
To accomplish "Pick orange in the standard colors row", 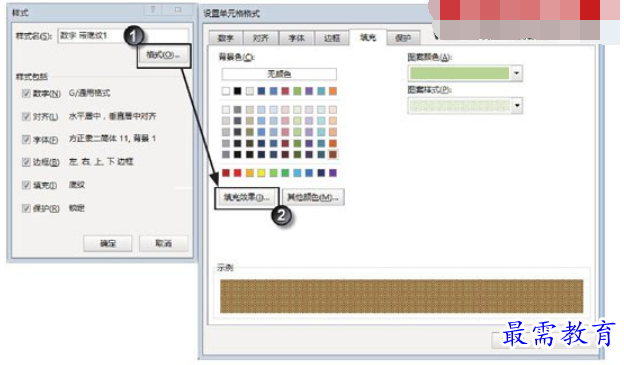I will pyautogui.click(x=250, y=173).
